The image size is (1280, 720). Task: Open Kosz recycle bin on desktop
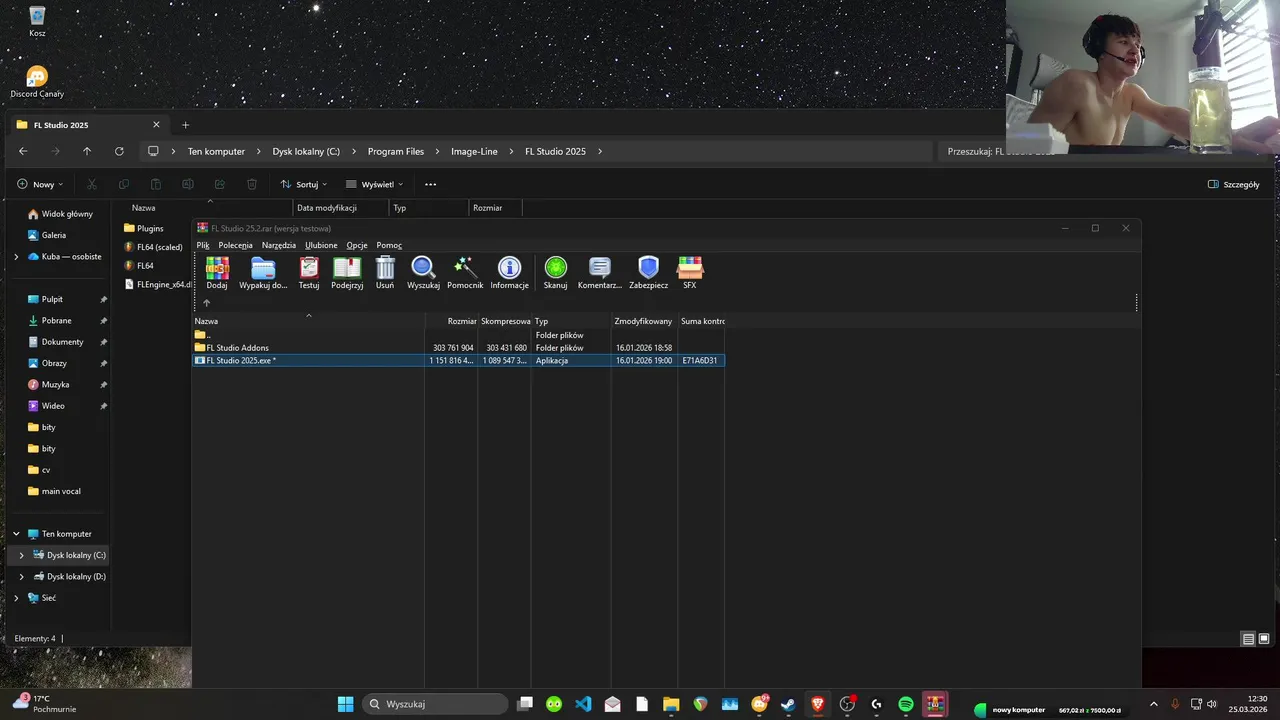(37, 22)
